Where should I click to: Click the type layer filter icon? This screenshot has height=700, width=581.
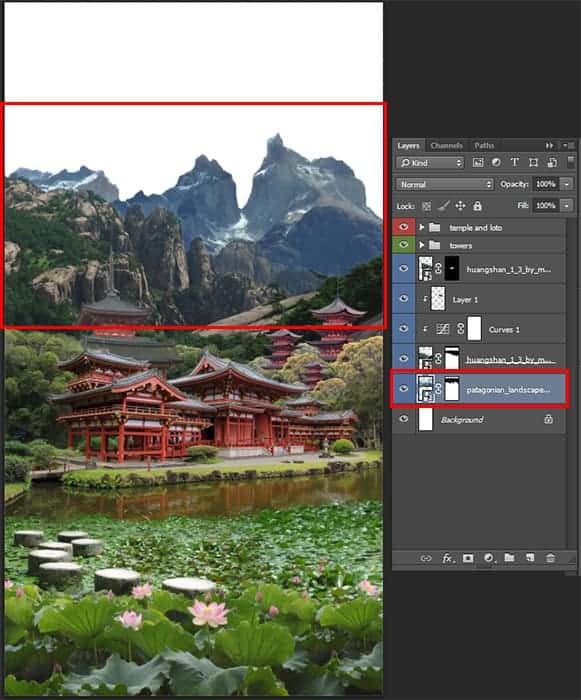(x=514, y=162)
